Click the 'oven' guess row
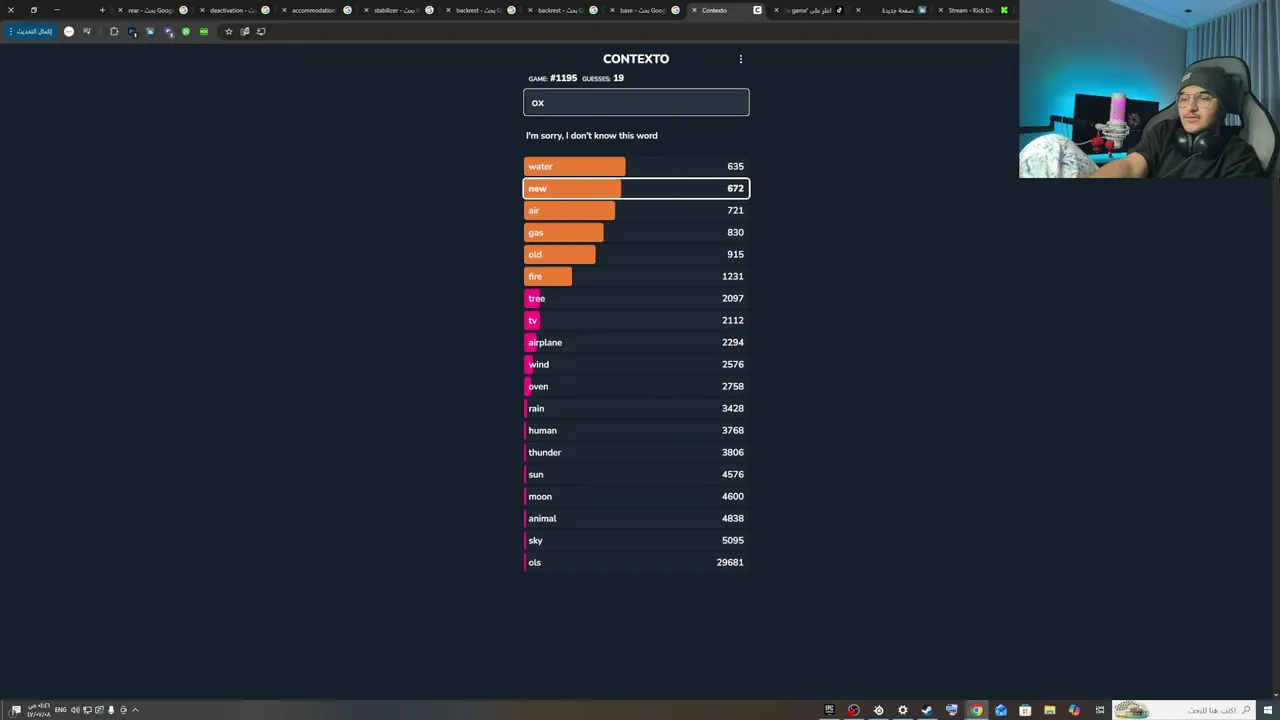The image size is (1280, 720). [636, 386]
